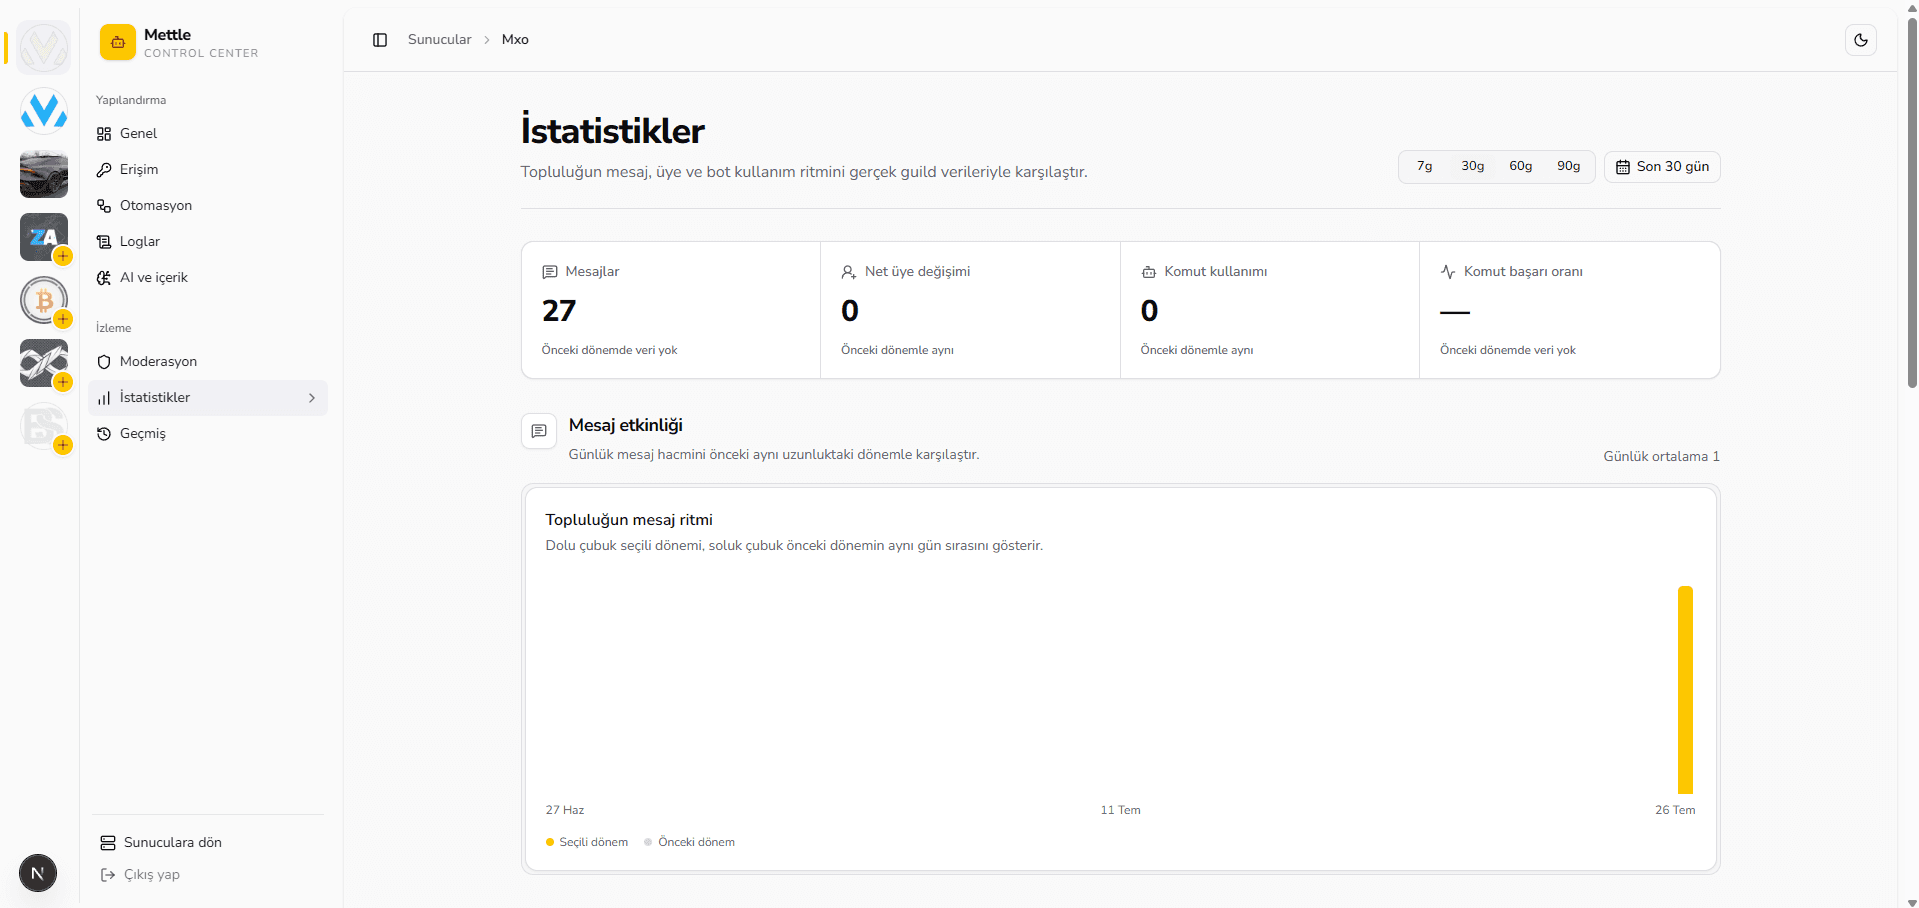
Task: Select the 60g time range
Action: tap(1521, 166)
